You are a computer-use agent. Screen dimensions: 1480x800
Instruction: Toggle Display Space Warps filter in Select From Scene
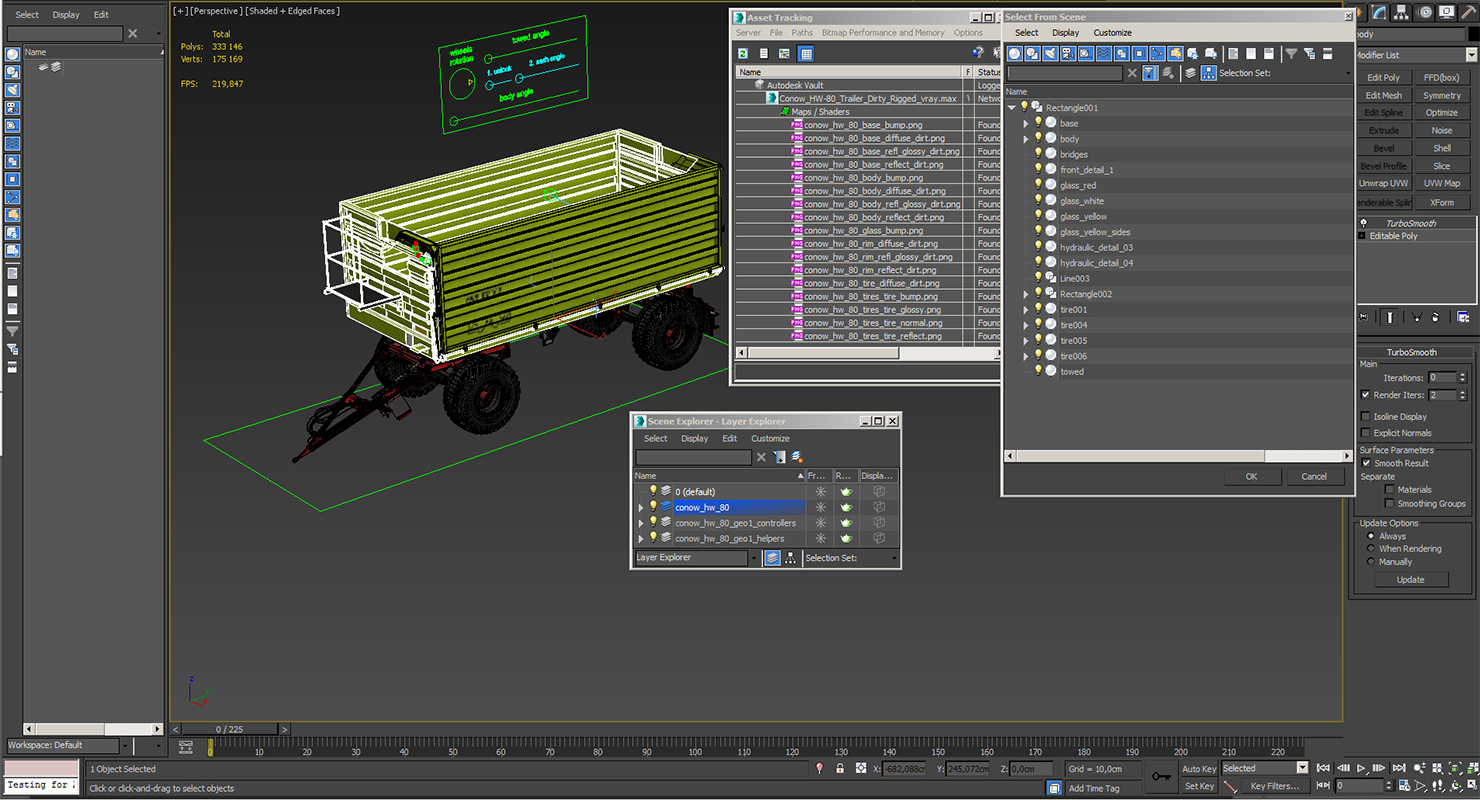[1103, 53]
